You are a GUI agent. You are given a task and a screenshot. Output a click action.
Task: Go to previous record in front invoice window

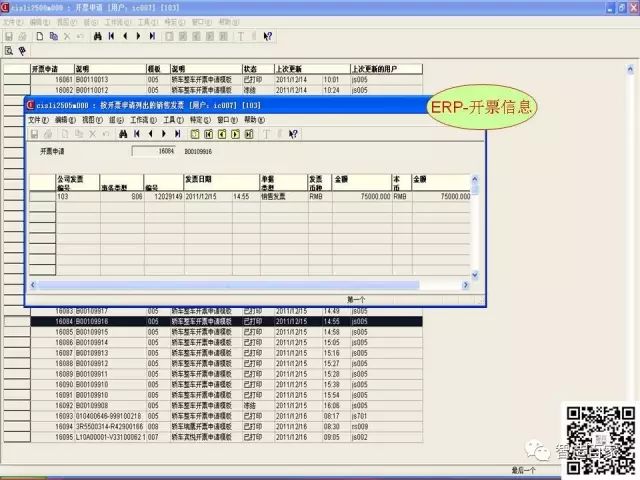pos(151,134)
